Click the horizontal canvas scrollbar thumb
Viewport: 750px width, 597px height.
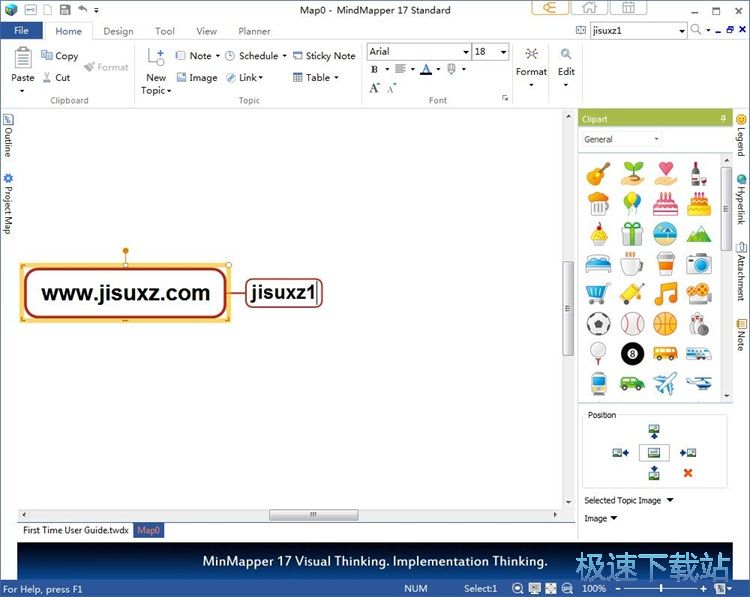pos(313,515)
